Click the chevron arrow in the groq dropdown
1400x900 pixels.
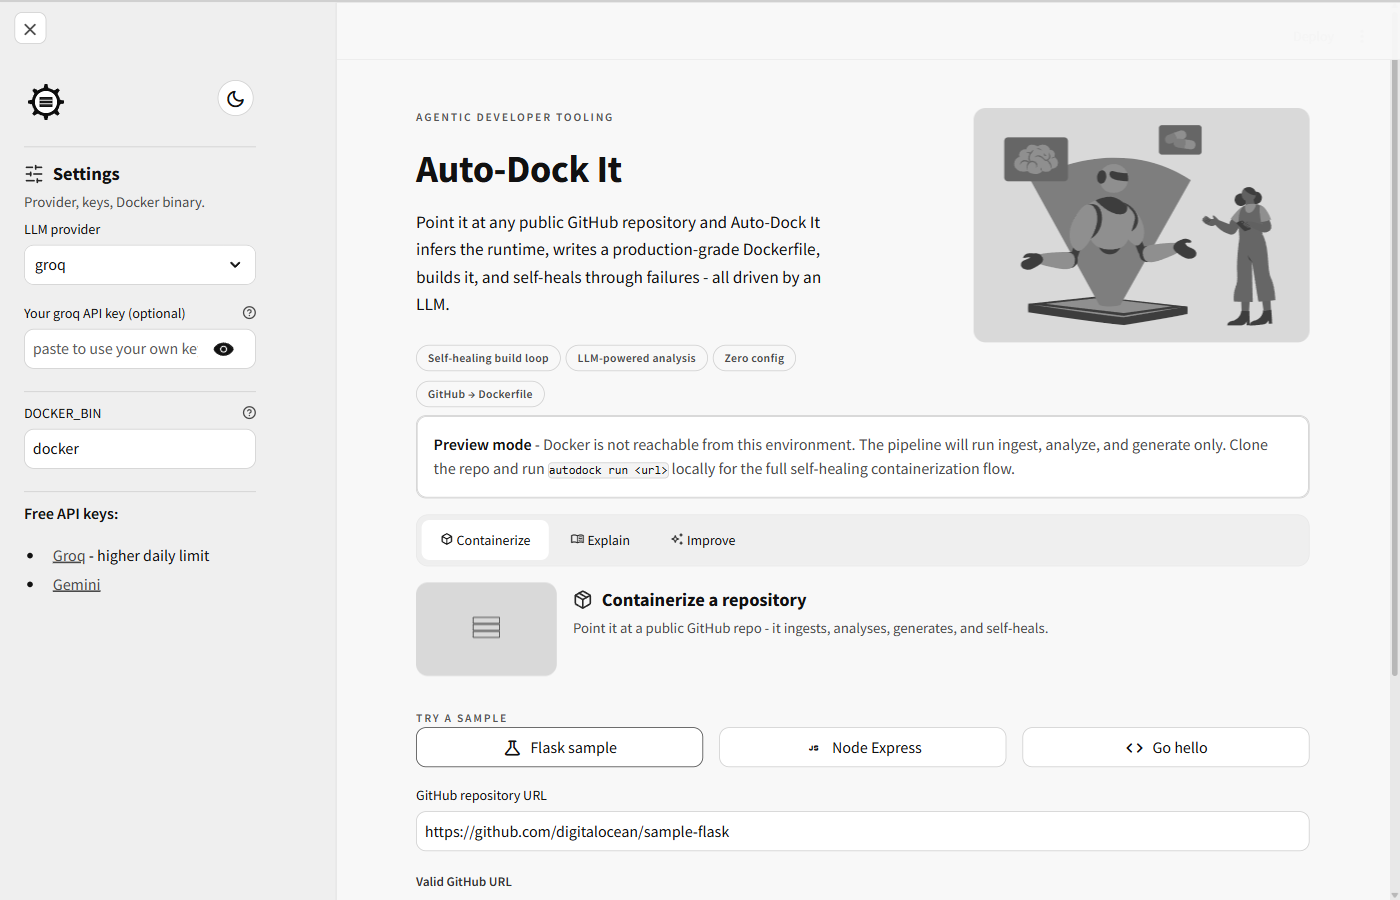(x=235, y=265)
